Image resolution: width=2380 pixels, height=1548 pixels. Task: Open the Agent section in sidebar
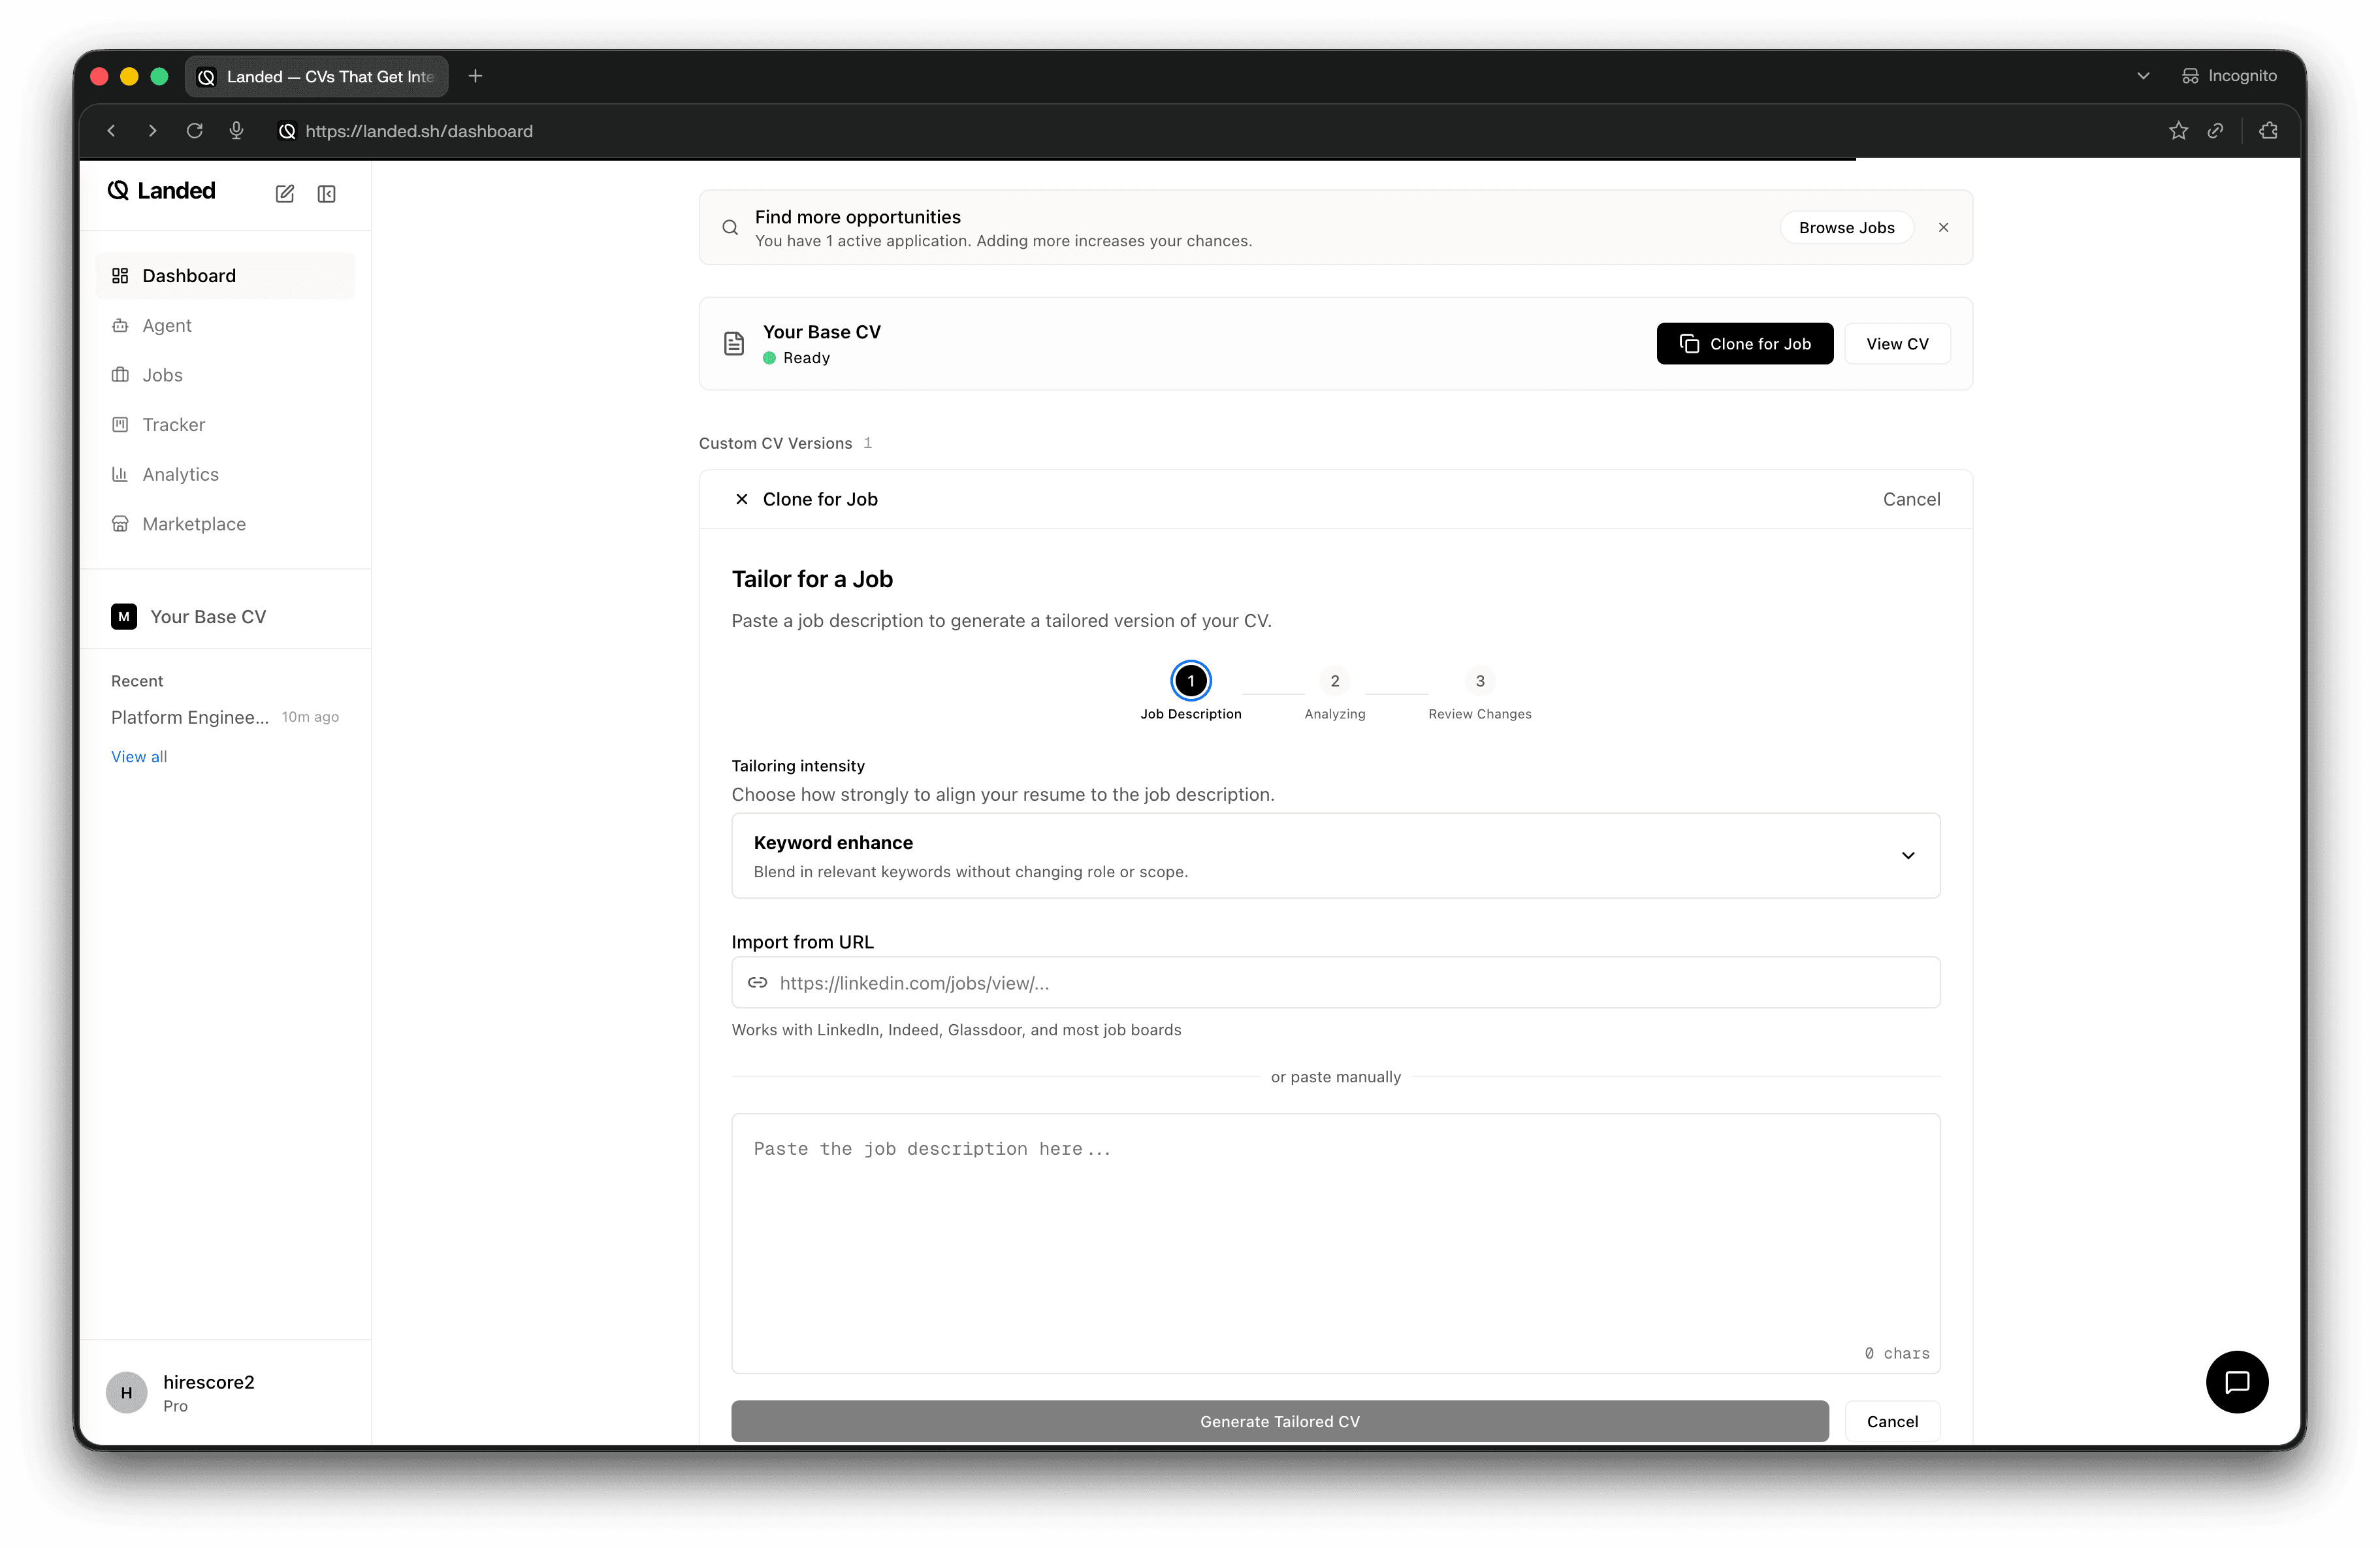coord(120,325)
